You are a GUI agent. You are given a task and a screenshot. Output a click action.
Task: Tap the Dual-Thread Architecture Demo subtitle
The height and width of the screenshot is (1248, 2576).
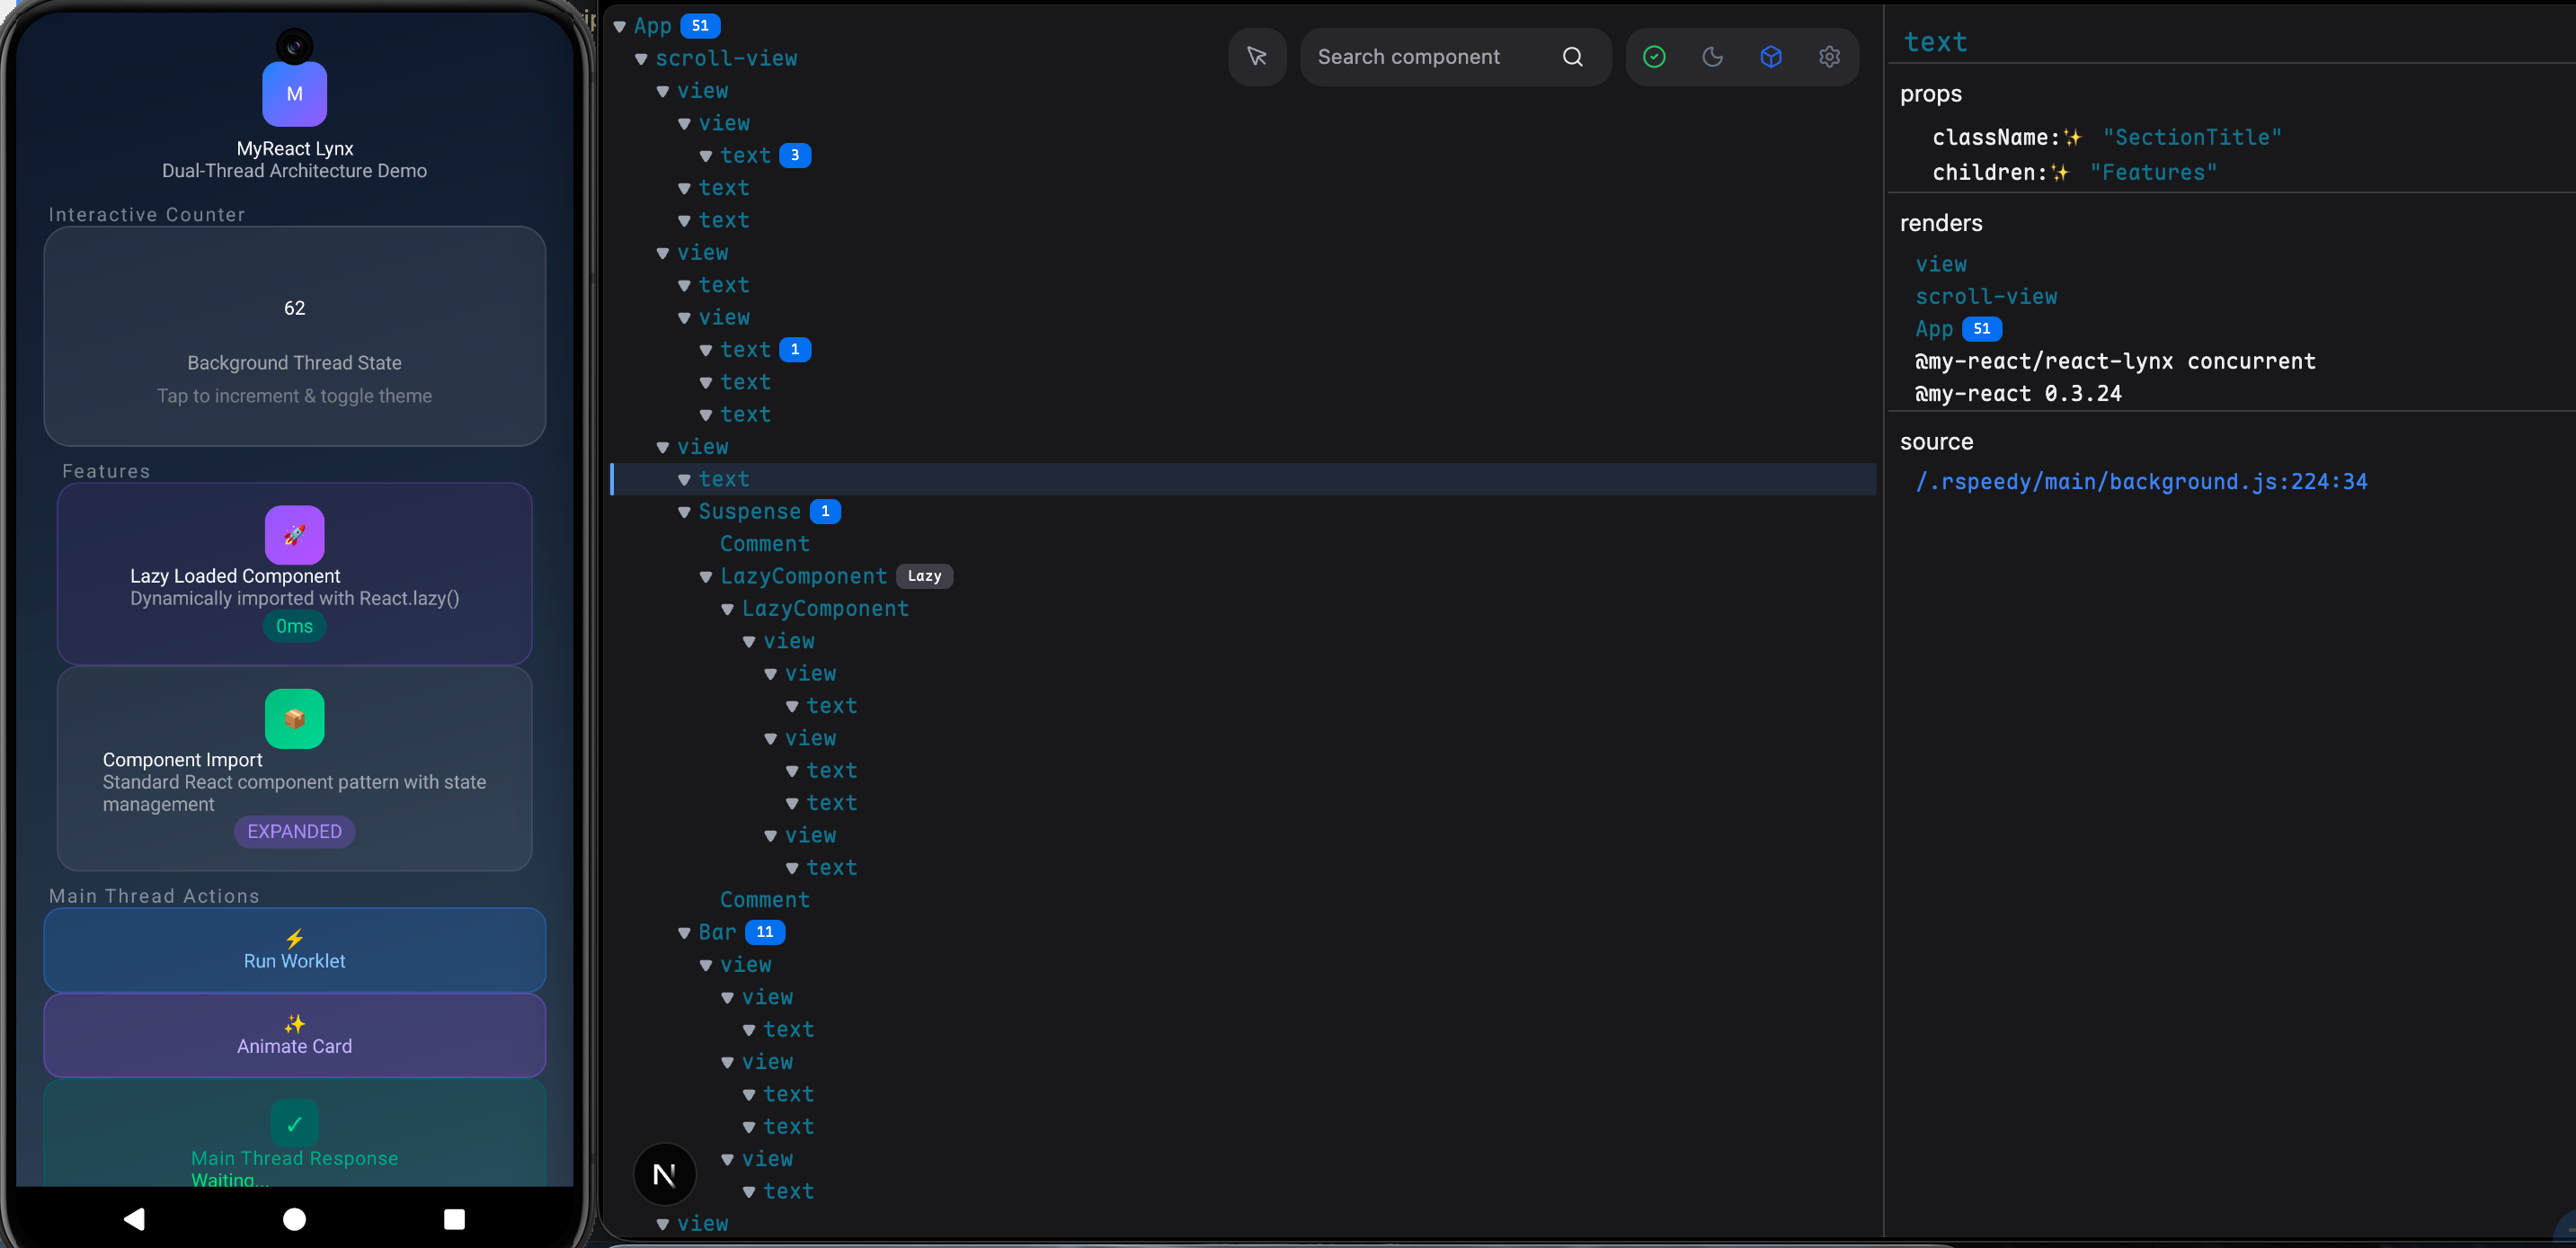point(294,171)
